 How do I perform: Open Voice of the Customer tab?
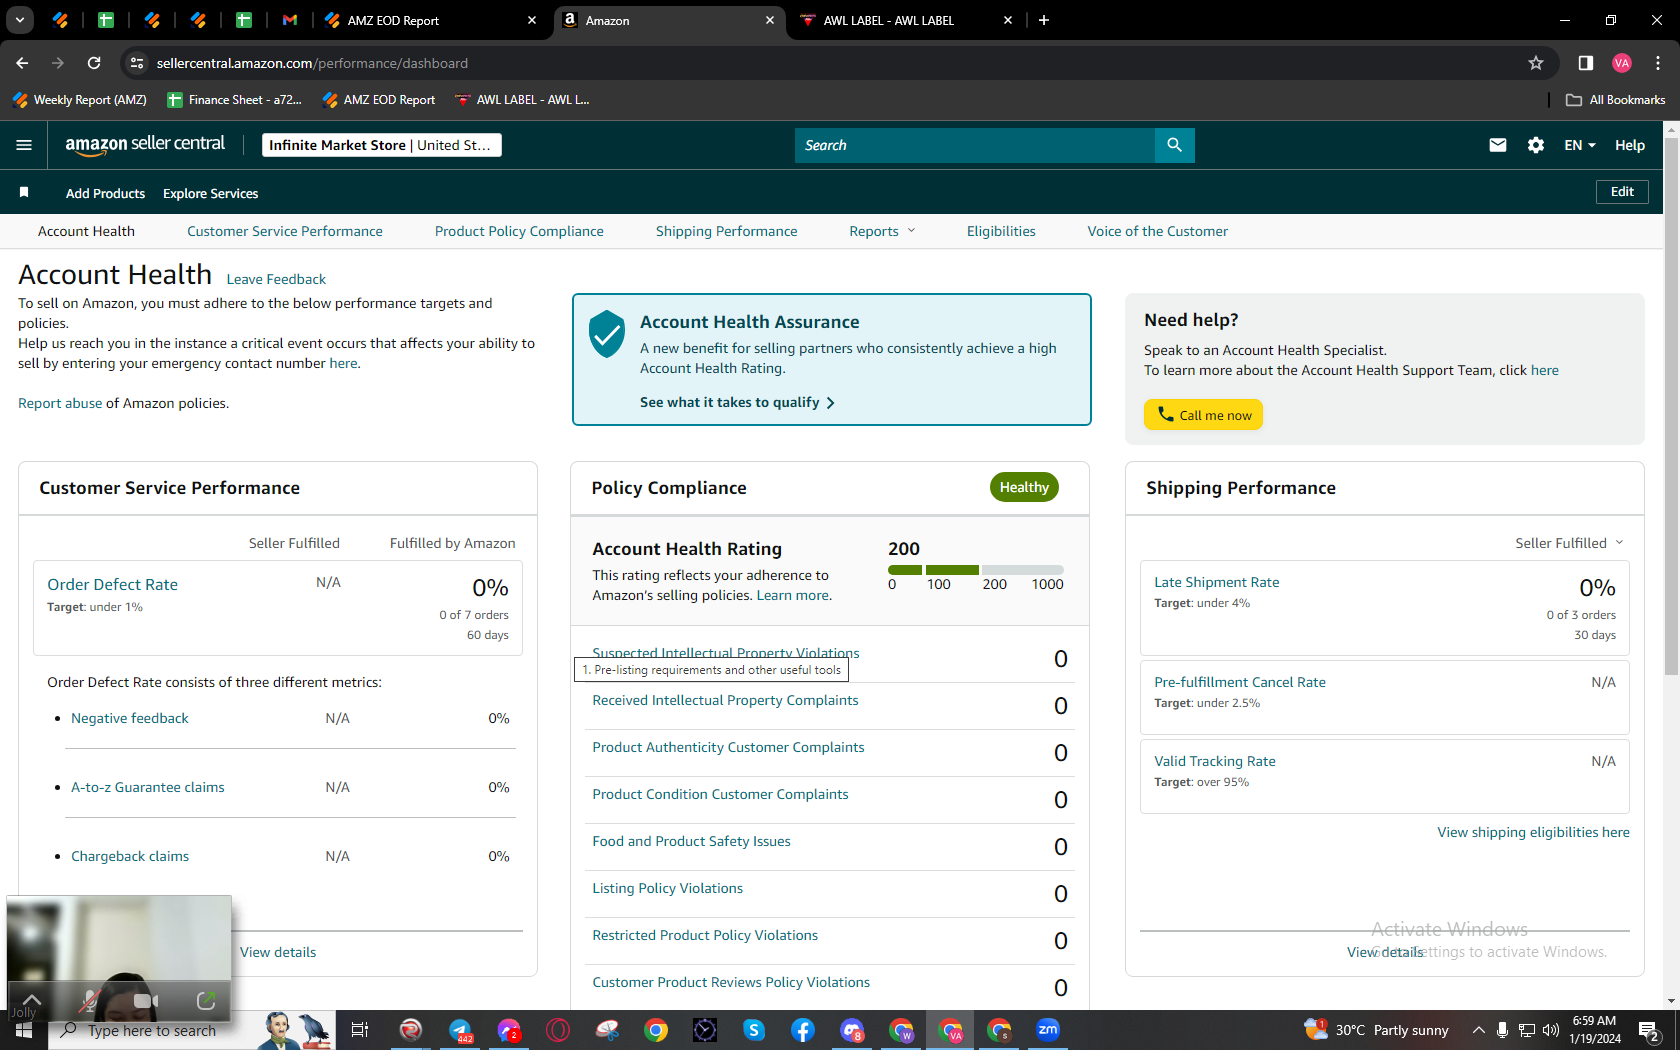tap(1158, 231)
